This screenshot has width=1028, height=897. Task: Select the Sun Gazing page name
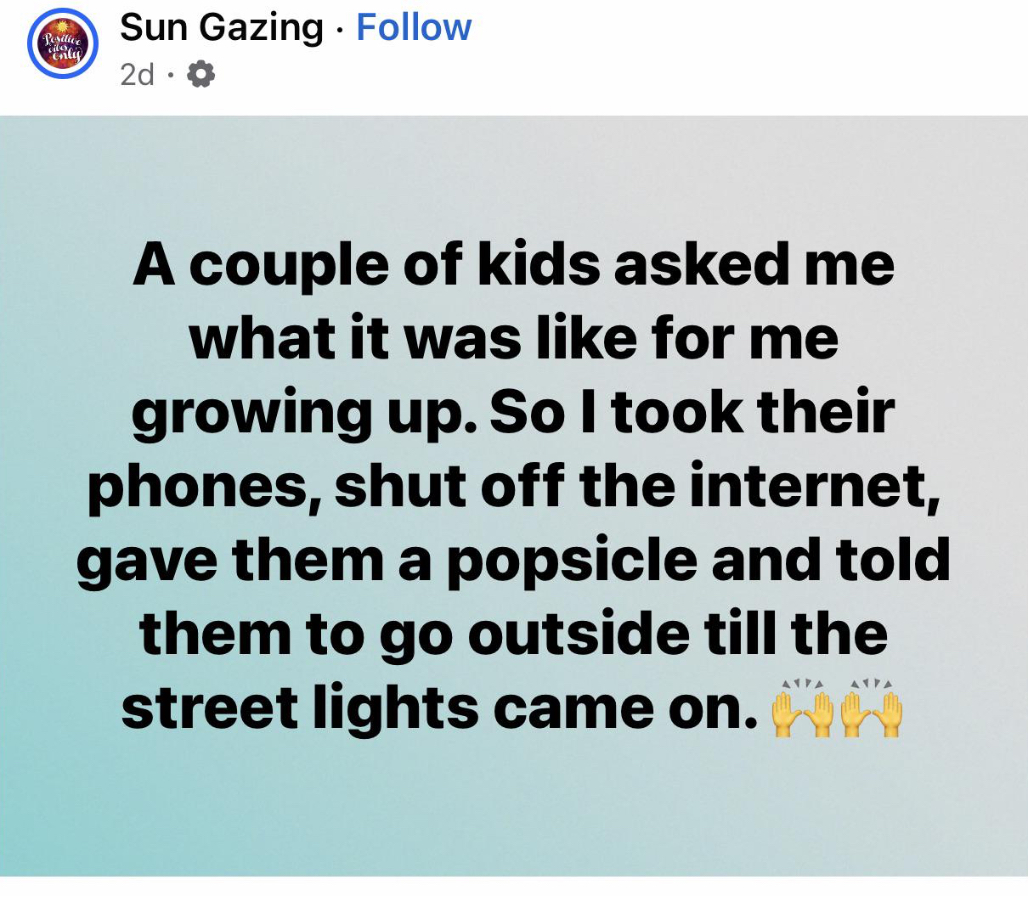point(222,28)
